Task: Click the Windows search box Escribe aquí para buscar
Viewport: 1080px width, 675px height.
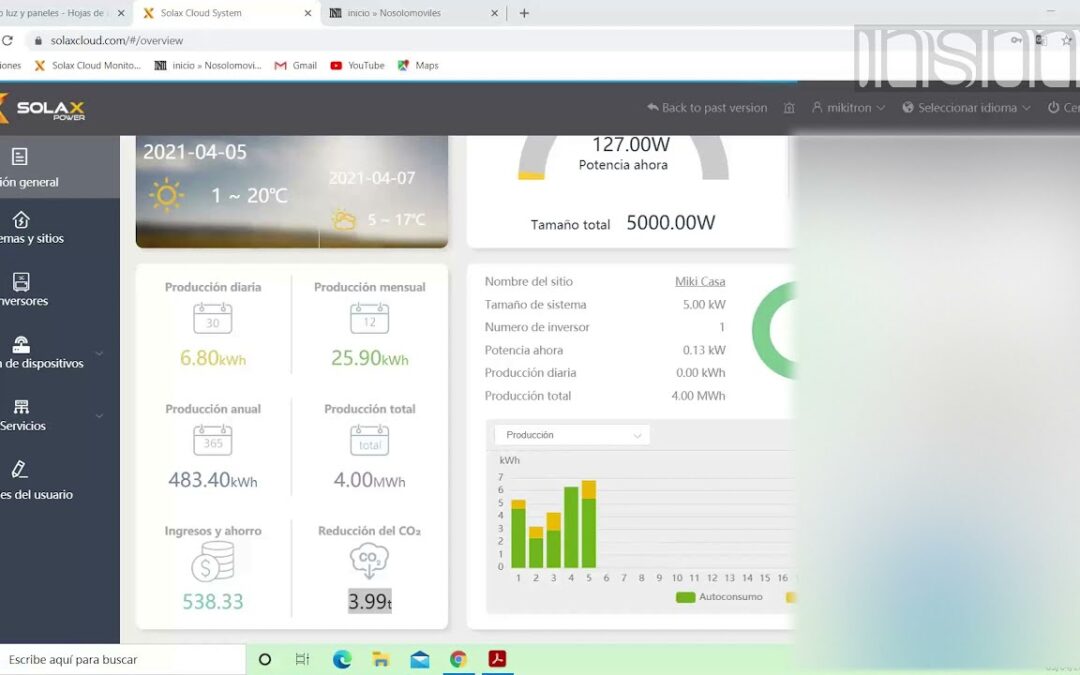Action: pos(123,660)
